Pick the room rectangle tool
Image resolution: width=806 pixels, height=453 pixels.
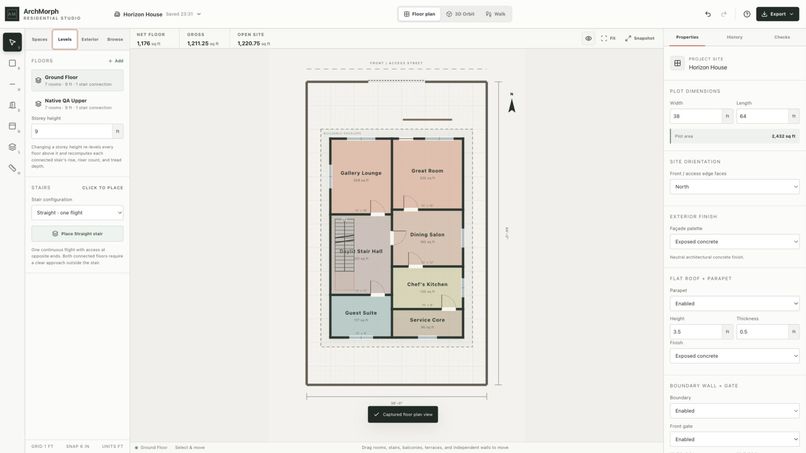click(12, 63)
